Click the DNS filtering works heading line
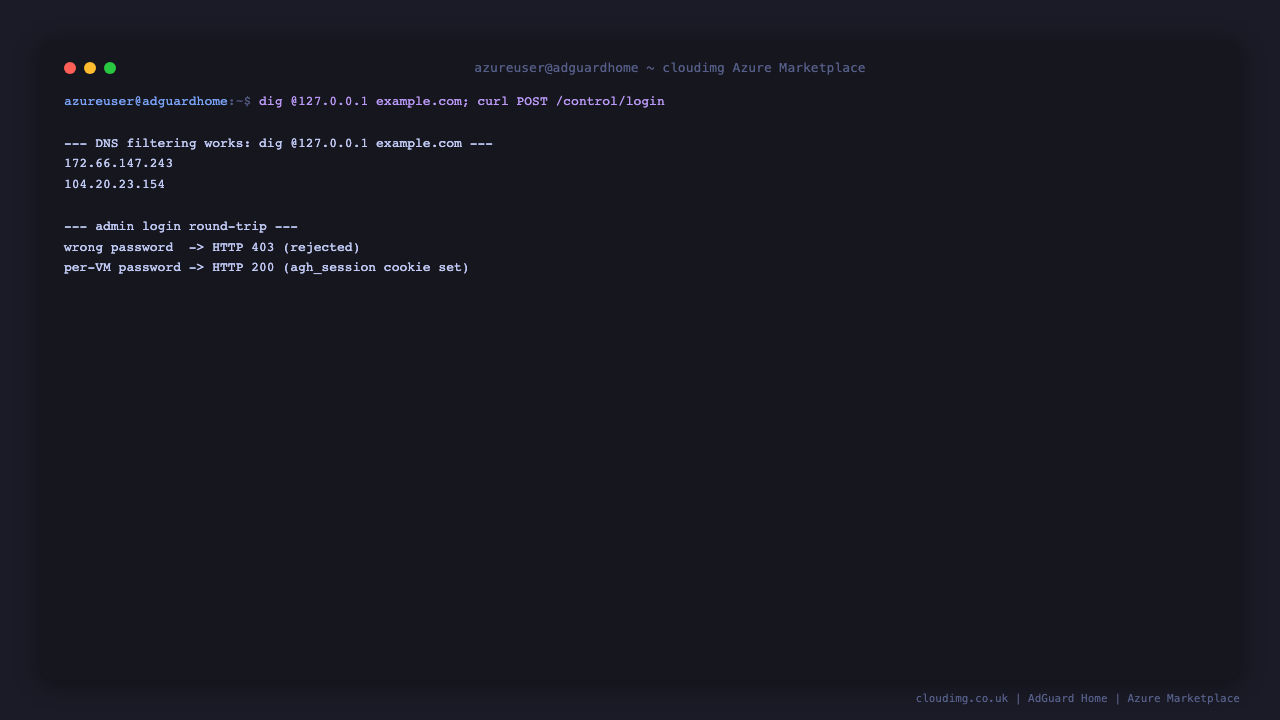Screen dimensions: 1280x720 click(278, 143)
